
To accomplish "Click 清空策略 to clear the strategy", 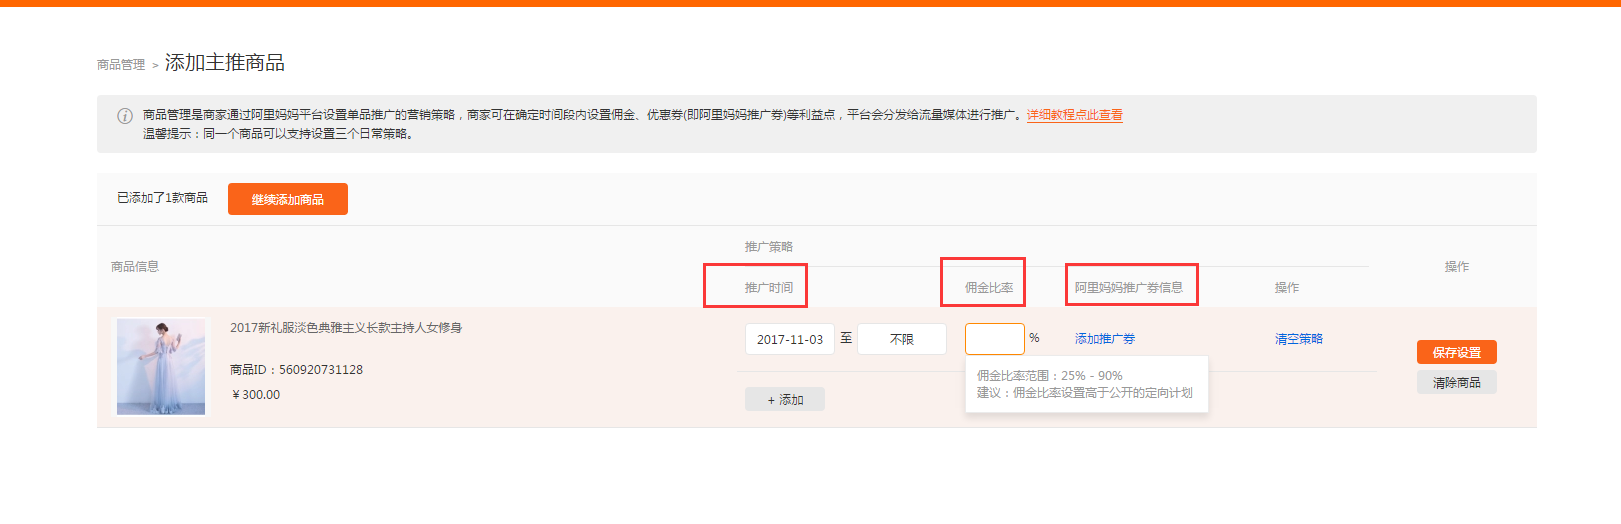I will pyautogui.click(x=1298, y=339).
